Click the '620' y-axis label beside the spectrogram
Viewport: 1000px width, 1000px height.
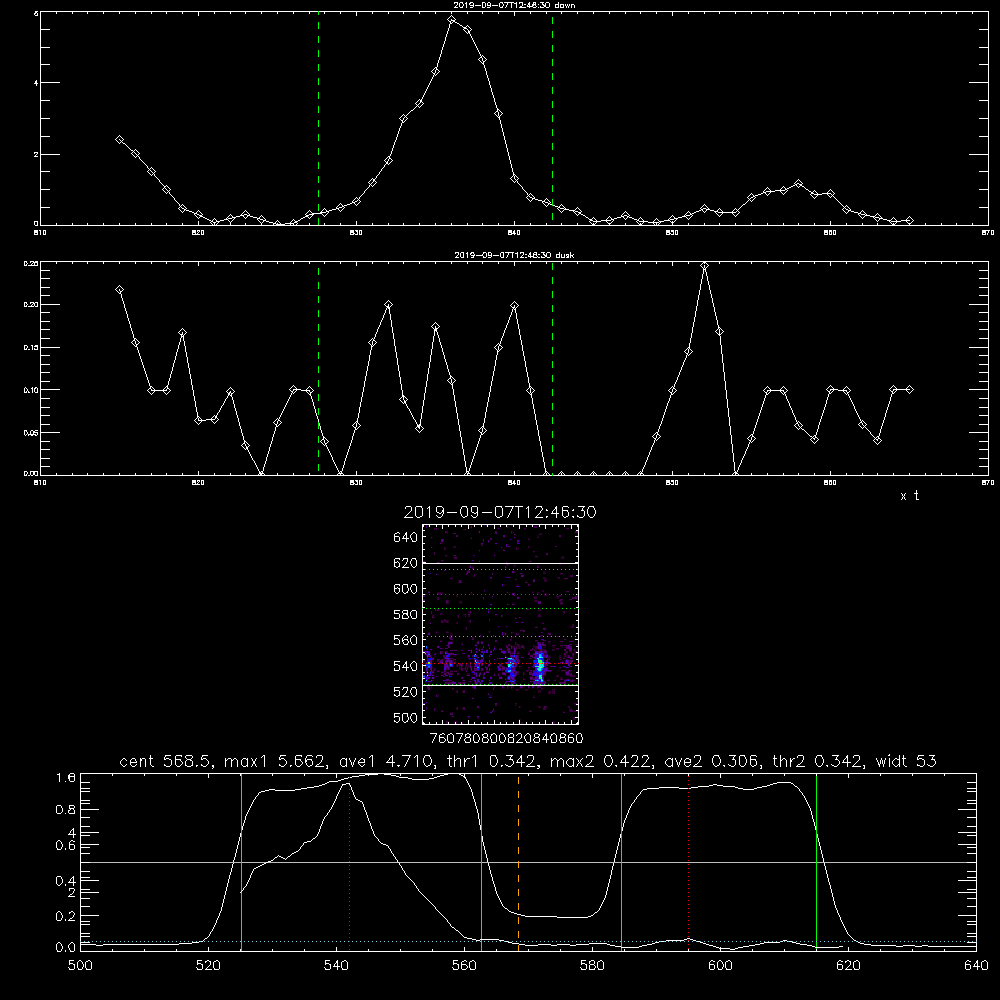(x=406, y=563)
